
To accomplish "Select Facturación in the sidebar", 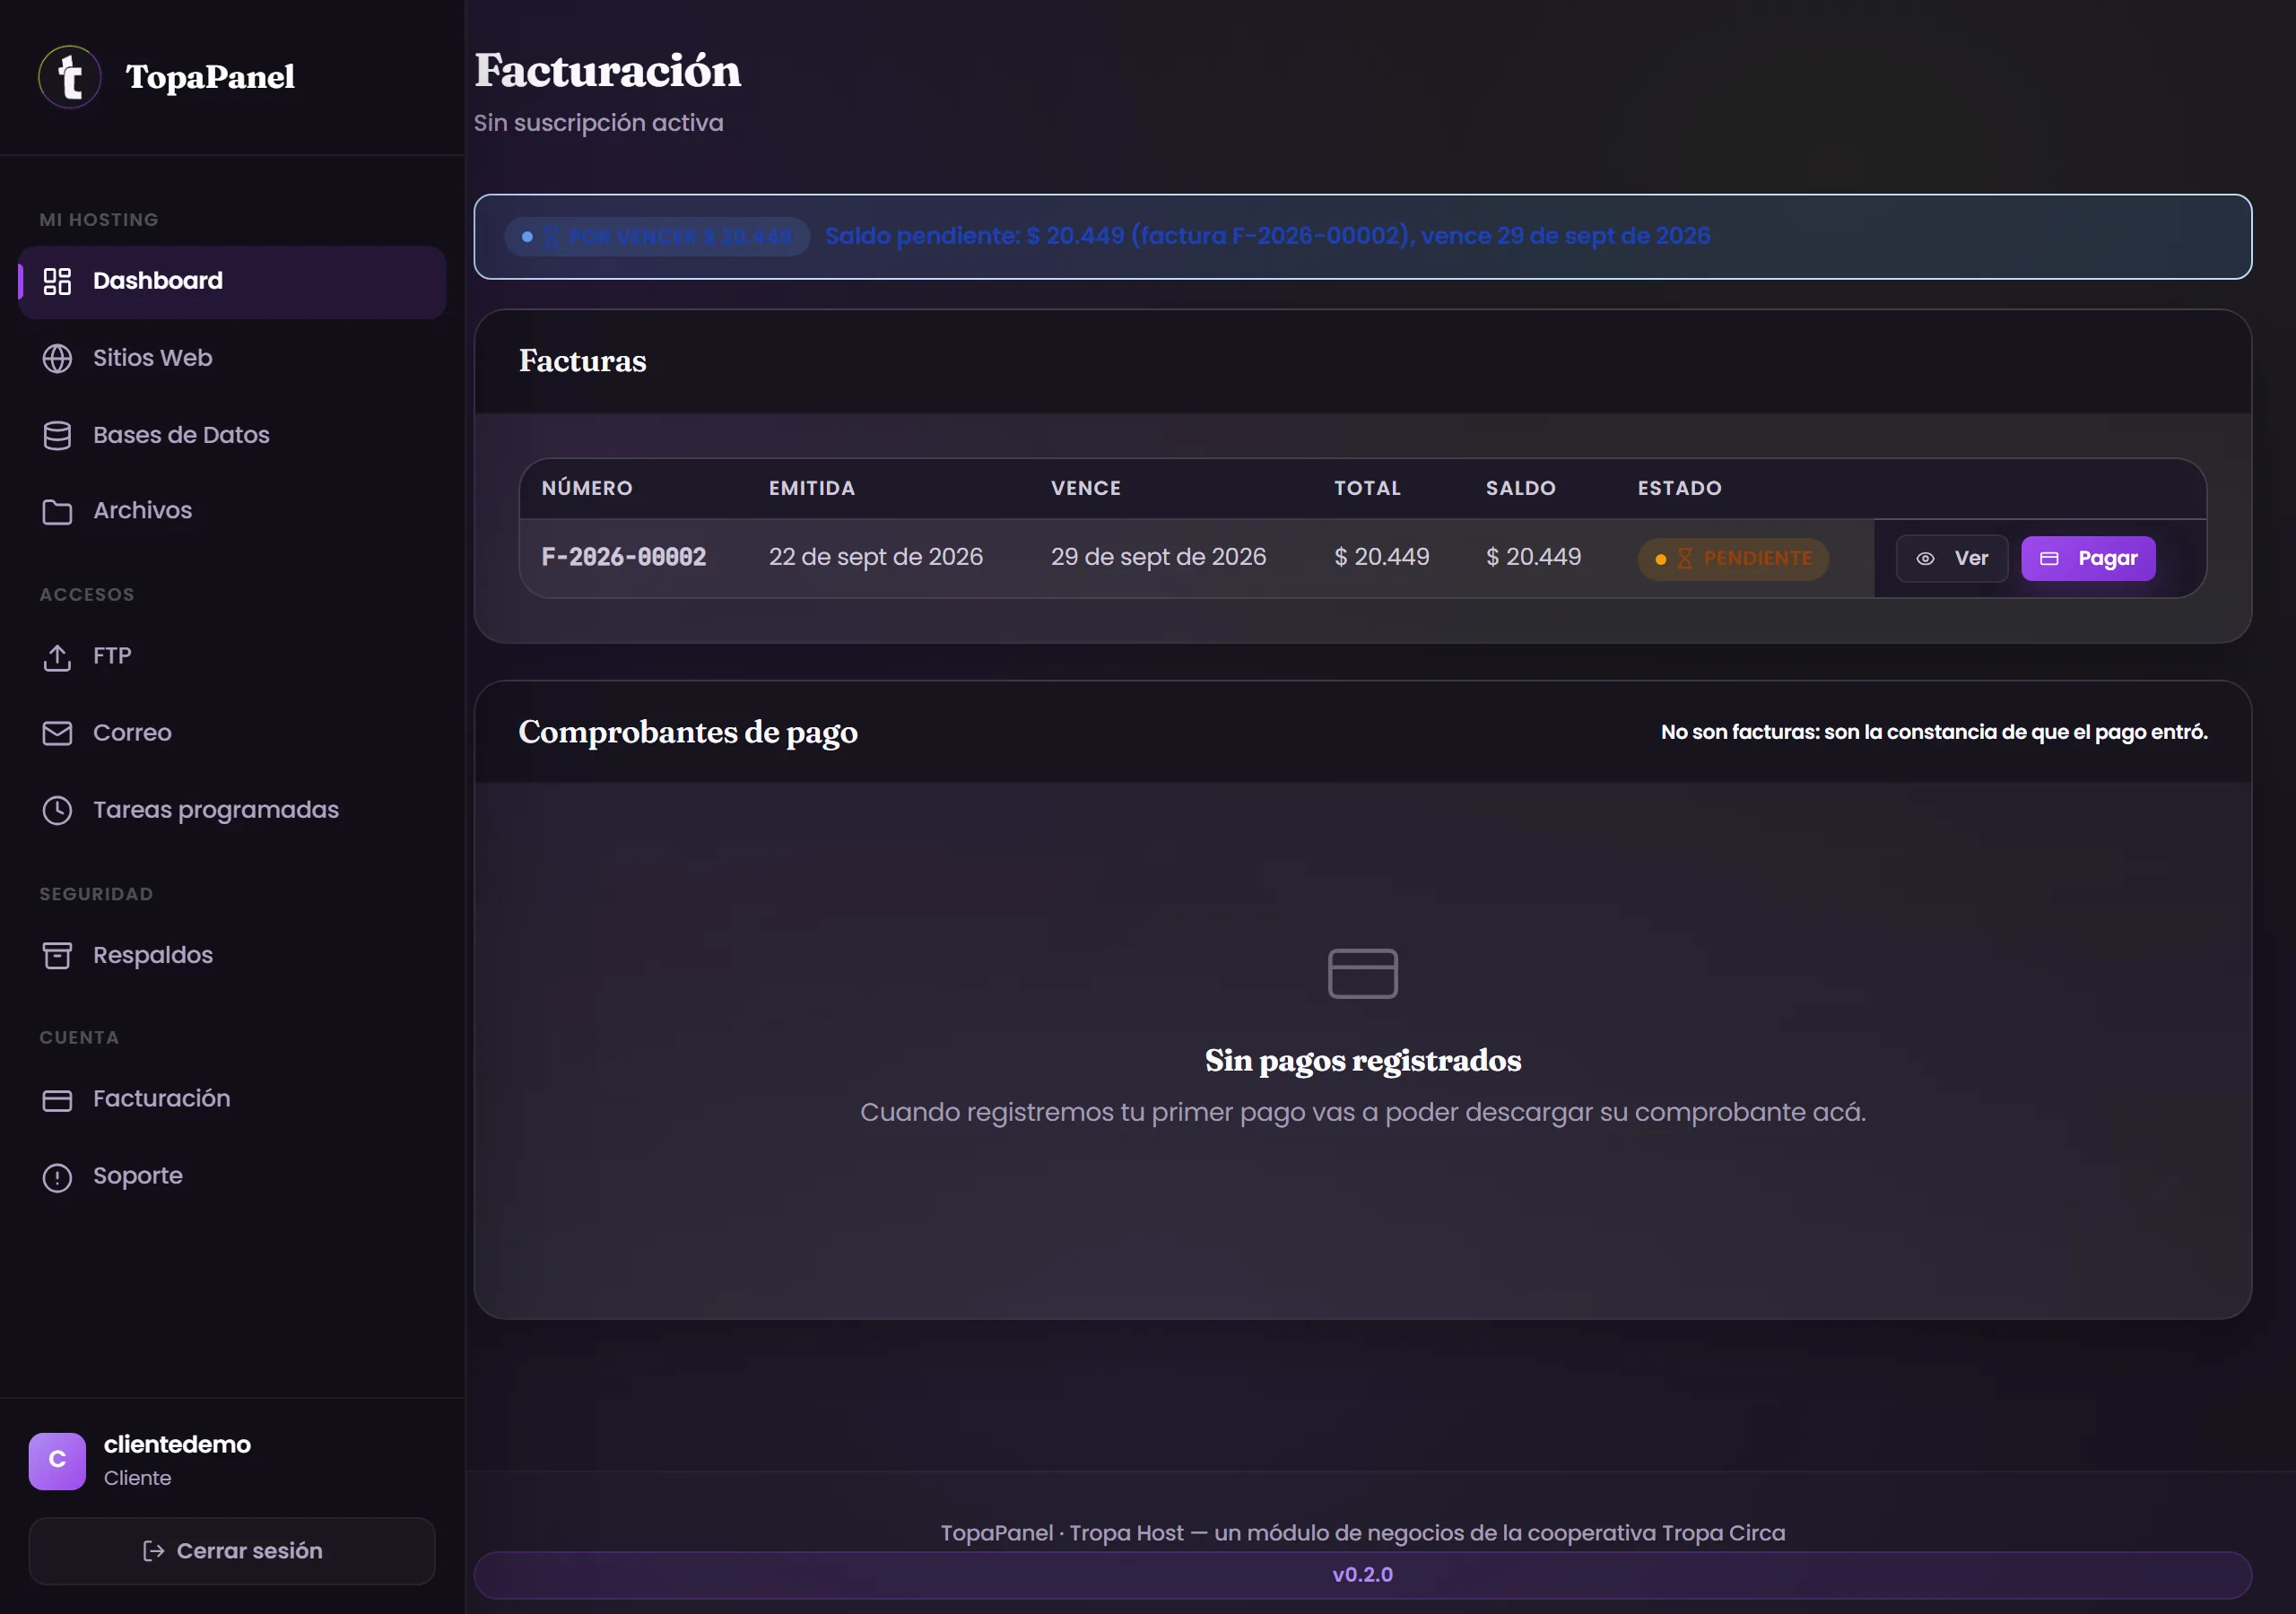I will click(232, 1099).
